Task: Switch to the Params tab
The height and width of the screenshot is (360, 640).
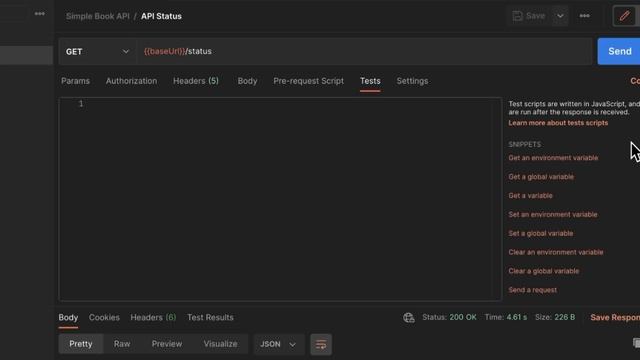Action: coord(76,81)
